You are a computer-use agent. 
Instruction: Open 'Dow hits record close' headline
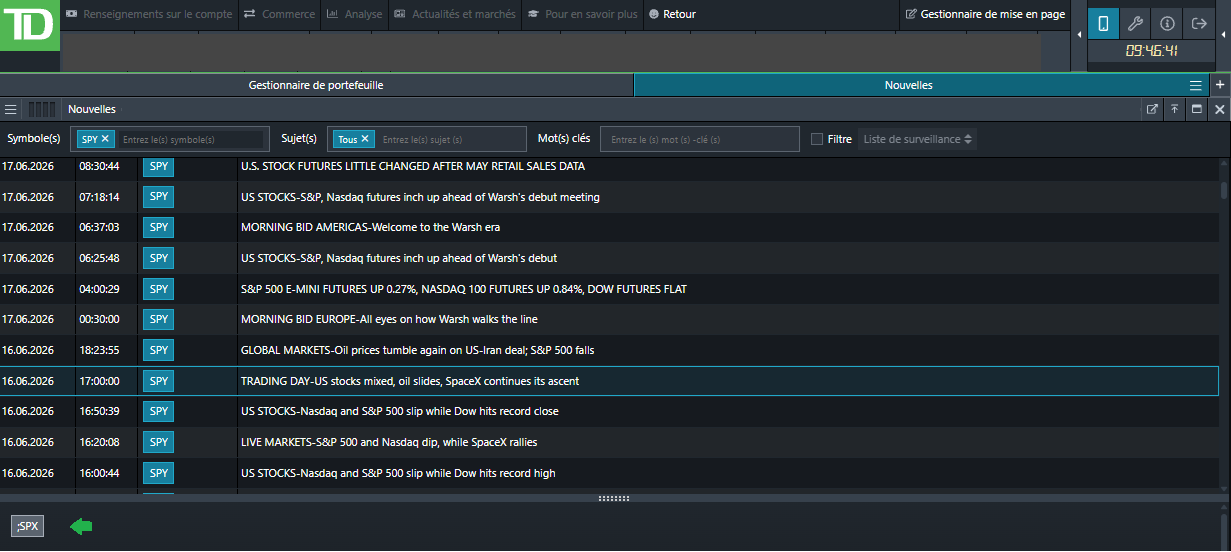[400, 411]
